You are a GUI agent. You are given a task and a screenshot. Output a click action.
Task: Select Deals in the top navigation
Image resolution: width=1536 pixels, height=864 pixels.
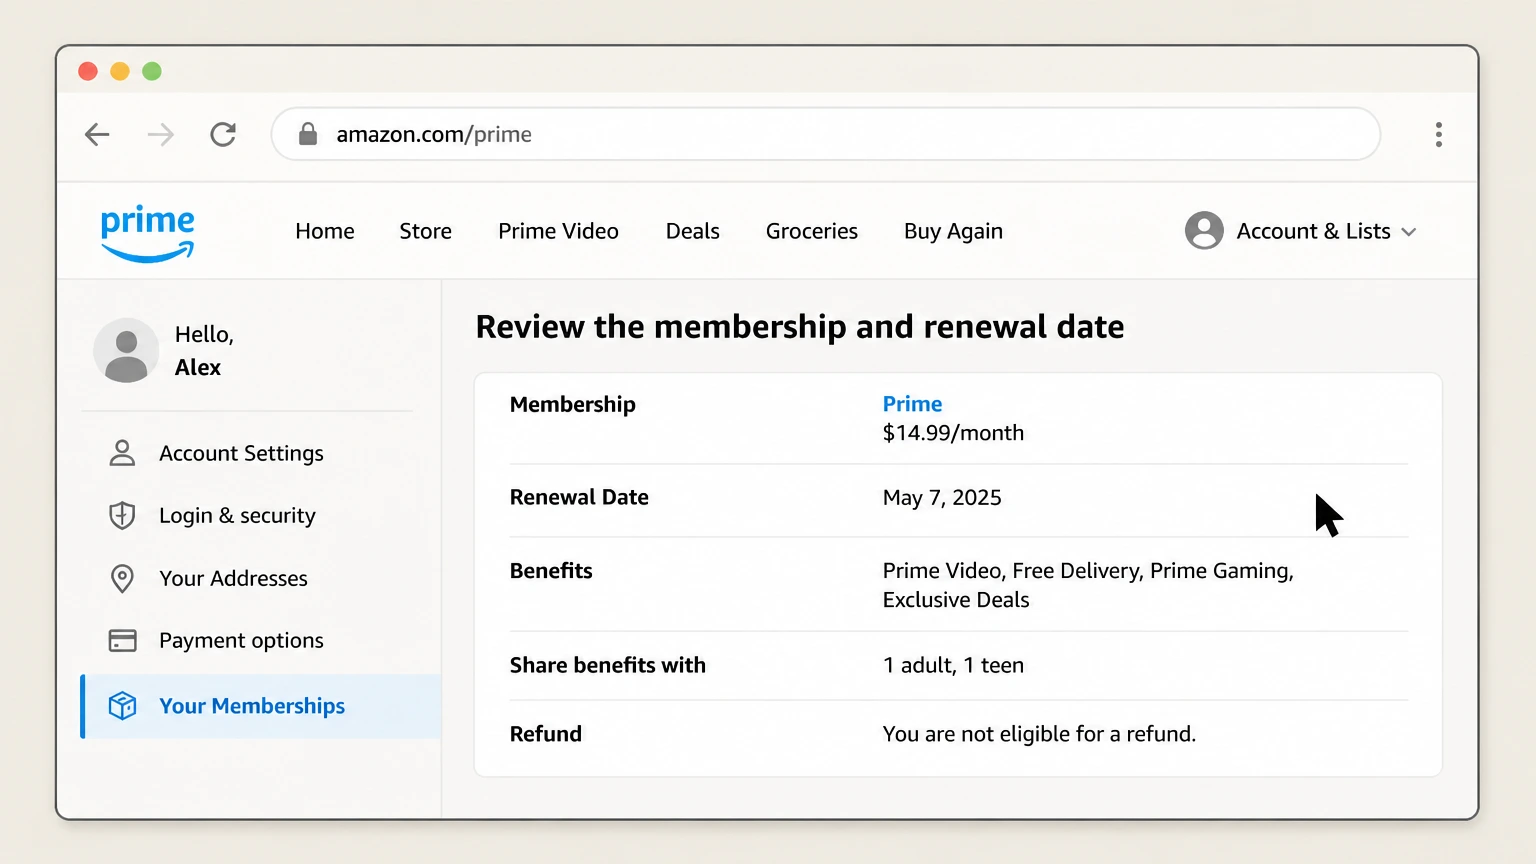coord(692,231)
